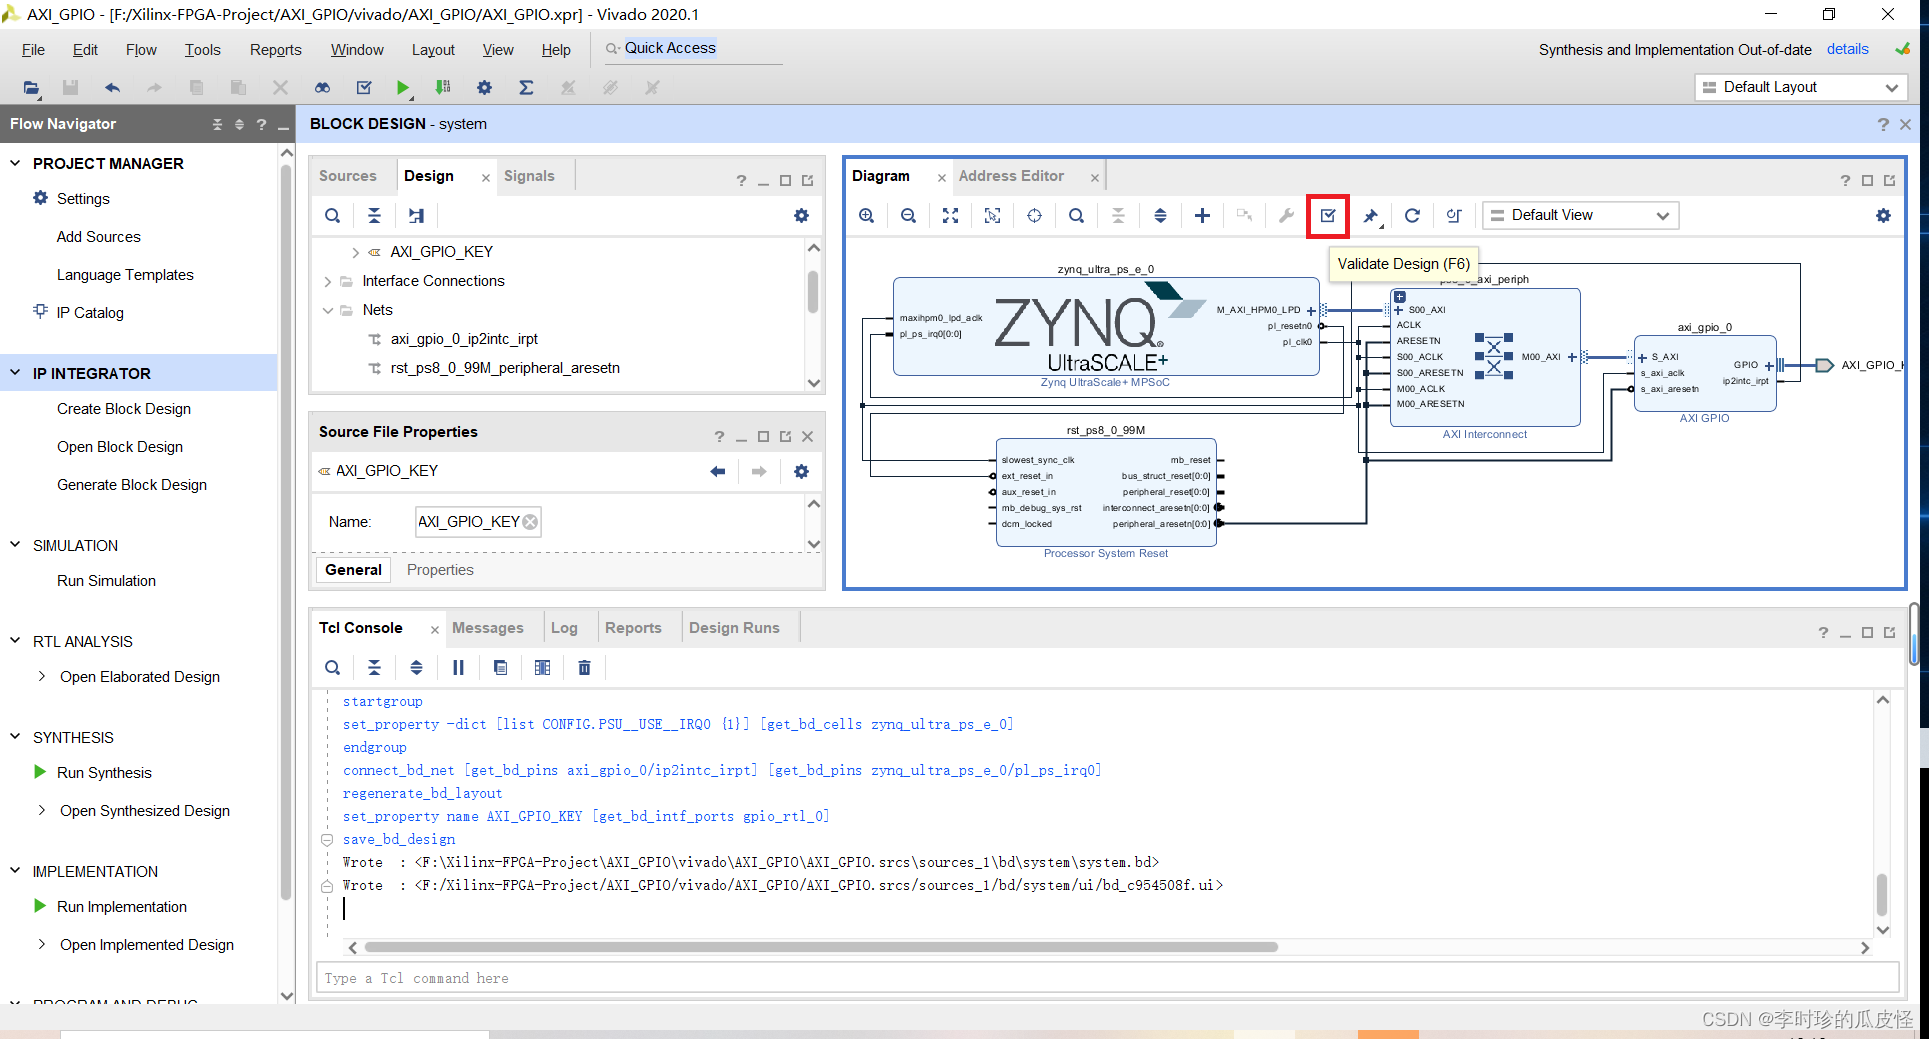Open main toolbar Settings gear
This screenshot has height=1039, width=1929.
[x=484, y=88]
